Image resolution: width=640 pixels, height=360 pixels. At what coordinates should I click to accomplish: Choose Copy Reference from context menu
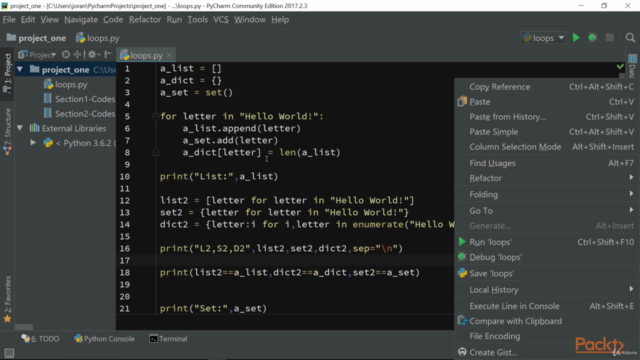pos(546,87)
